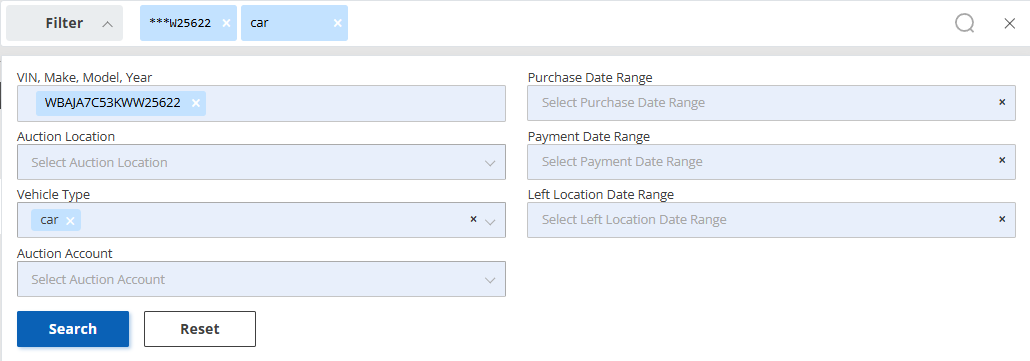Image resolution: width=1030 pixels, height=361 pixels.
Task: Remove the ***W25622 filter chip
Action: click(226, 23)
